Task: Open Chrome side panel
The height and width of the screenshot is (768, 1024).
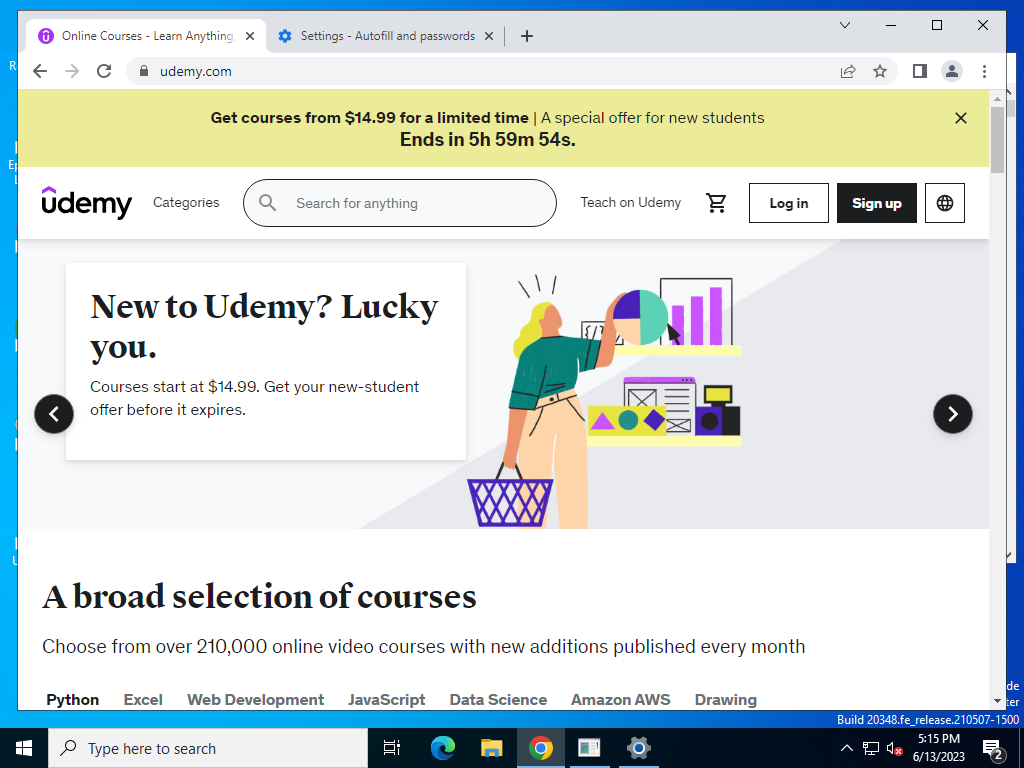Action: click(x=920, y=71)
